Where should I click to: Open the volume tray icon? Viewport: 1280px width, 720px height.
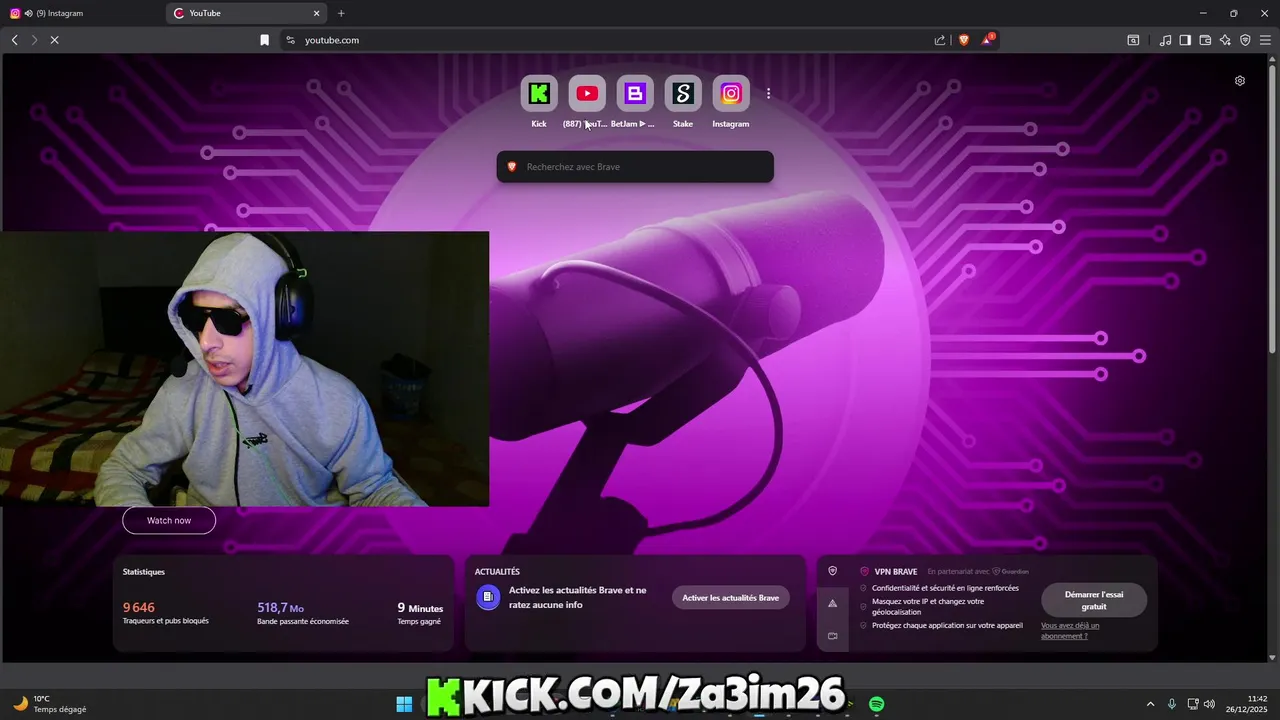(x=1210, y=704)
